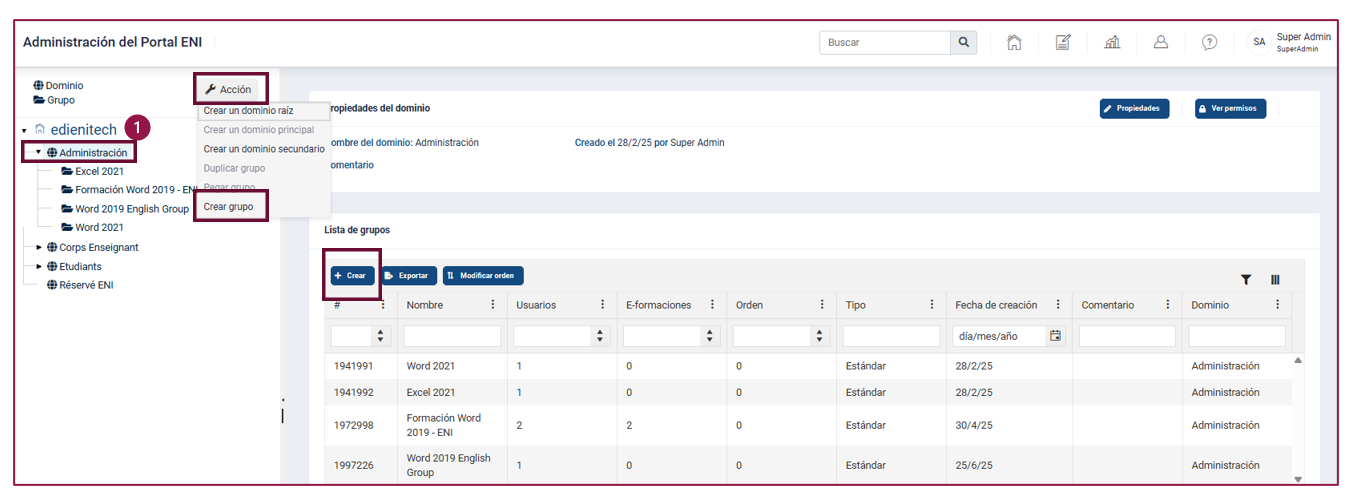
Task: Choose Duplicar grupo menu entry
Action: pyautogui.click(x=234, y=168)
